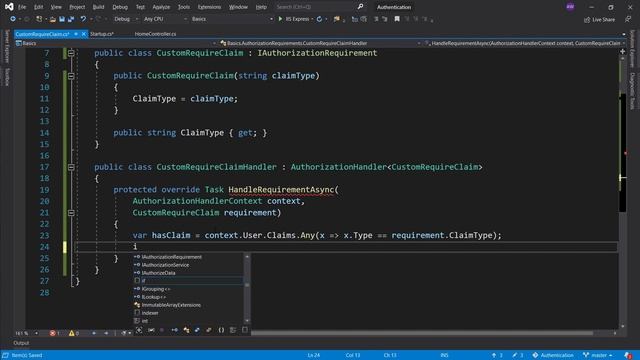Click the navigate backward arrow icon
640x360 pixels.
[13, 19]
